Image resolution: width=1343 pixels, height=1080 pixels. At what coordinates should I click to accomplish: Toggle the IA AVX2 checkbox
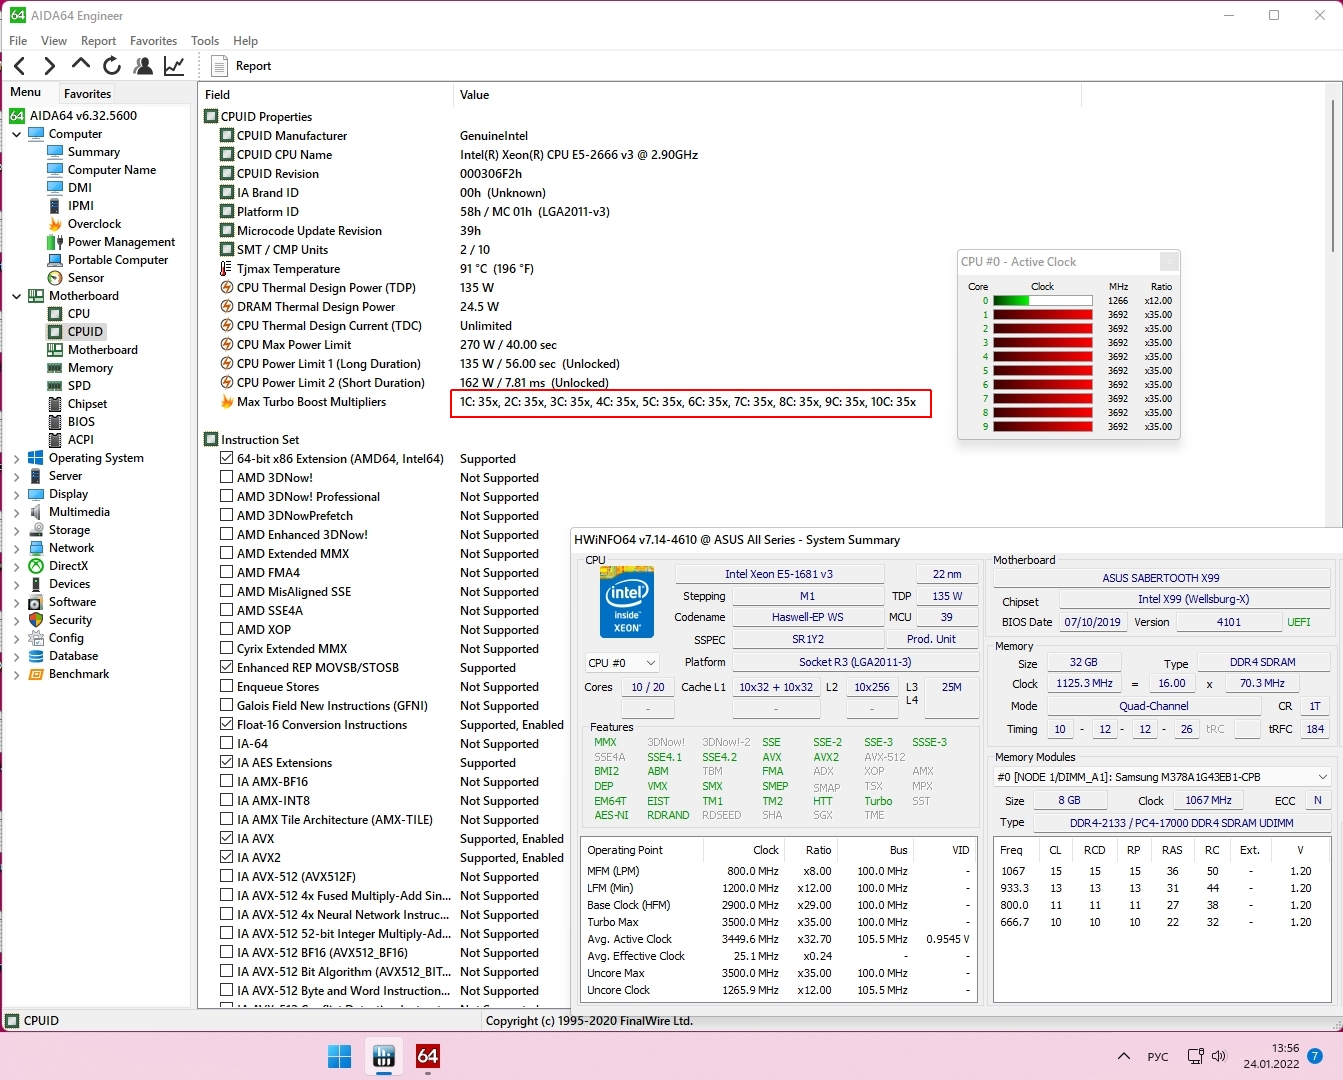[x=226, y=858]
